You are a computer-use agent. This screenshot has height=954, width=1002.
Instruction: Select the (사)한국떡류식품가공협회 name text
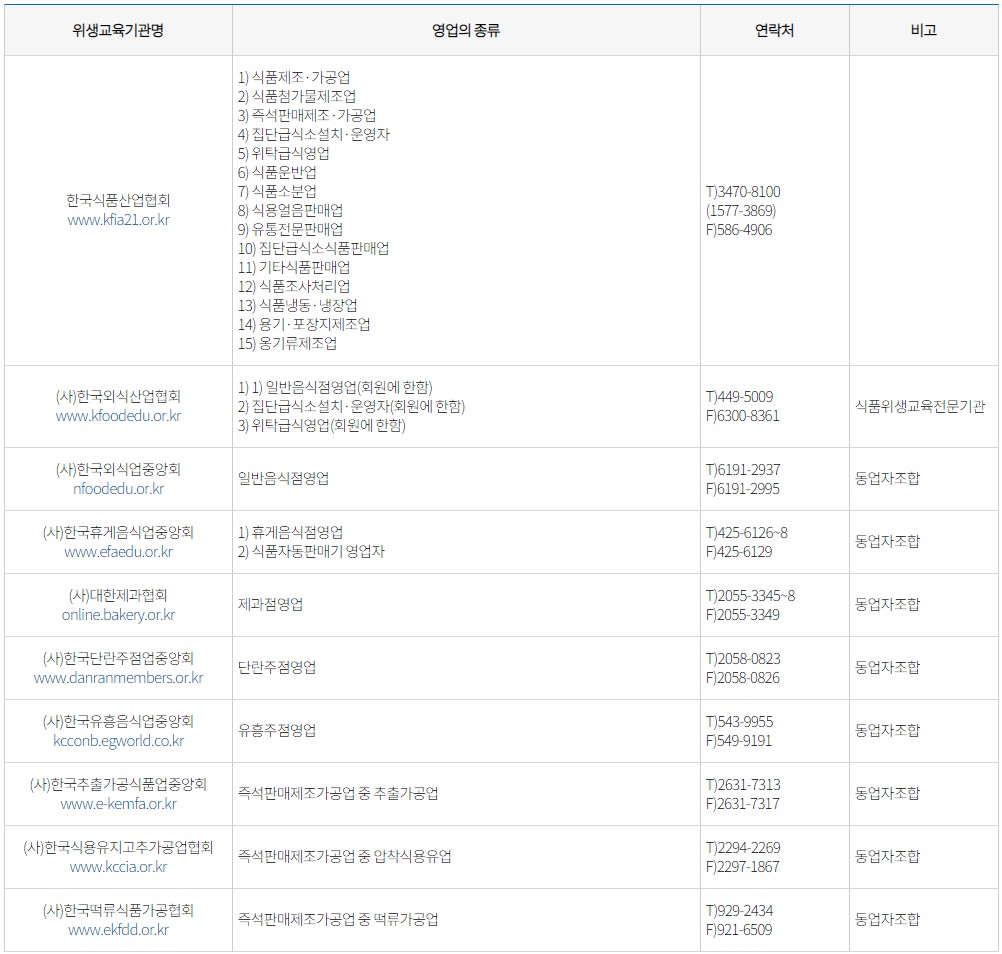(118, 911)
